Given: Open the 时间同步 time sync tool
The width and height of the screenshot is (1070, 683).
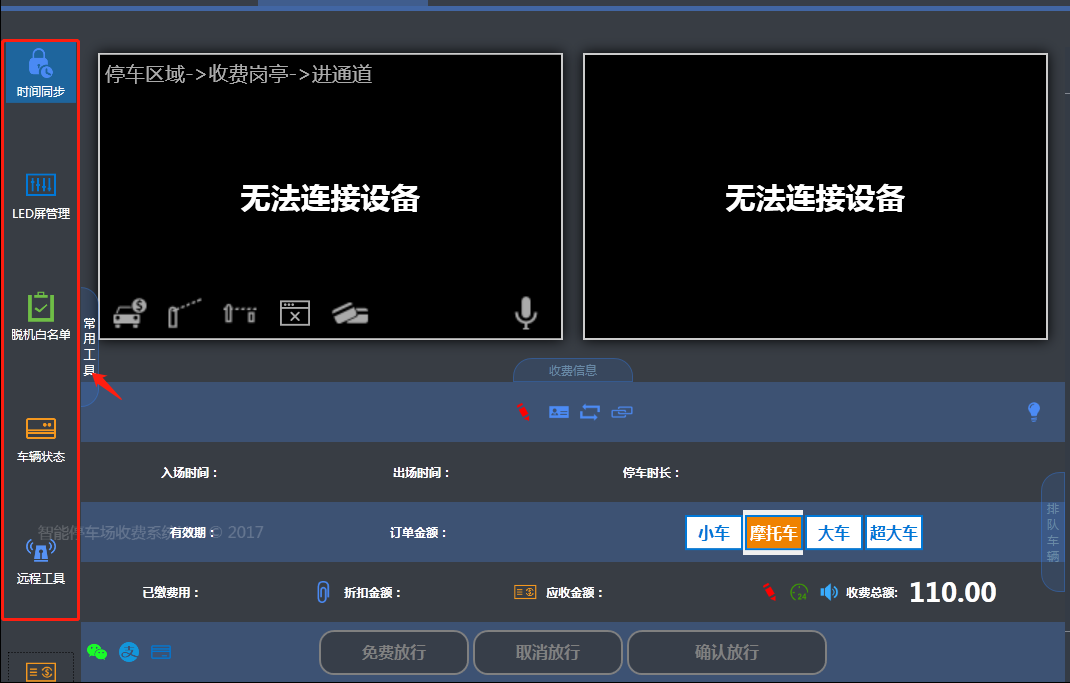Looking at the screenshot, I should (x=41, y=73).
